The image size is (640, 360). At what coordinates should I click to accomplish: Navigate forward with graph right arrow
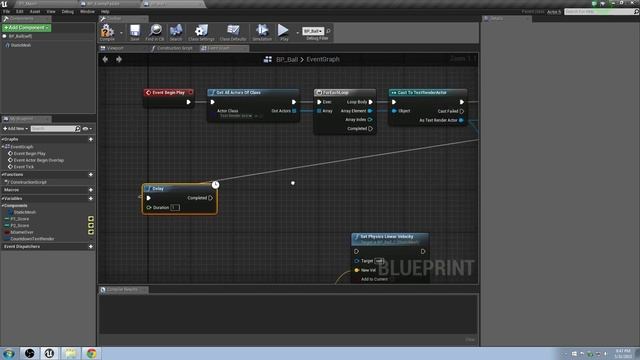[x=119, y=59]
